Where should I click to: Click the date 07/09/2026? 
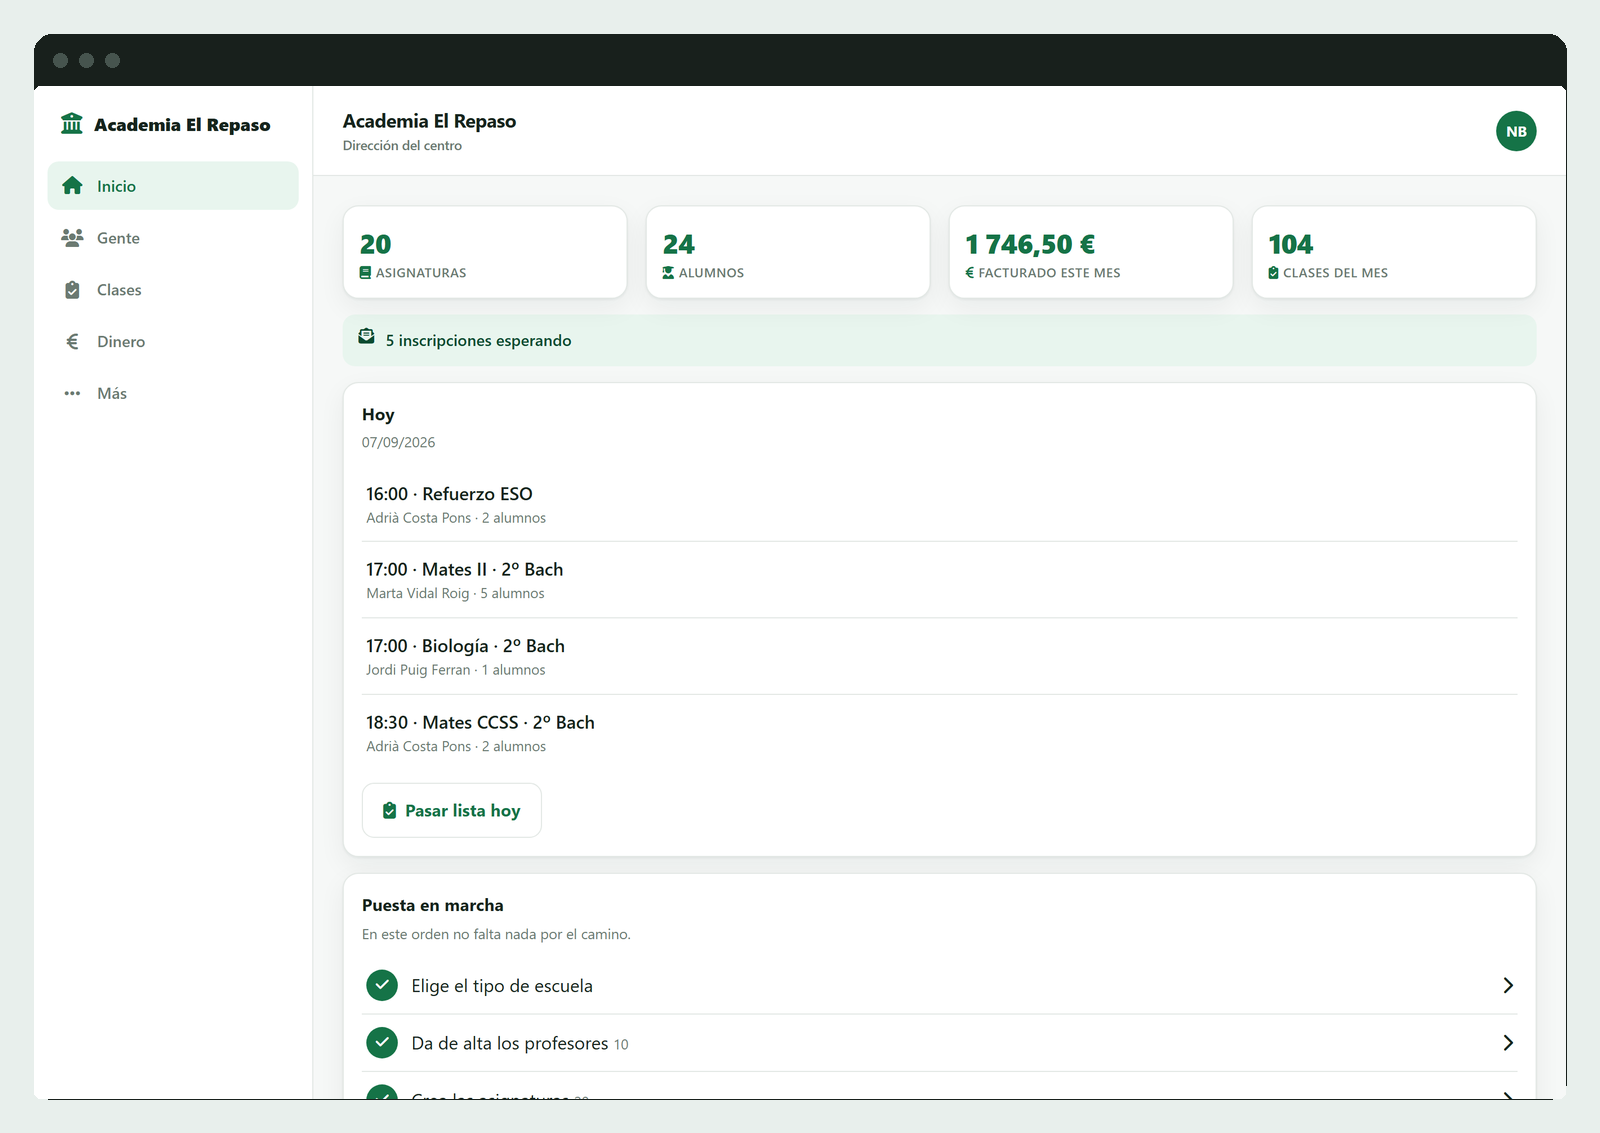398,443
